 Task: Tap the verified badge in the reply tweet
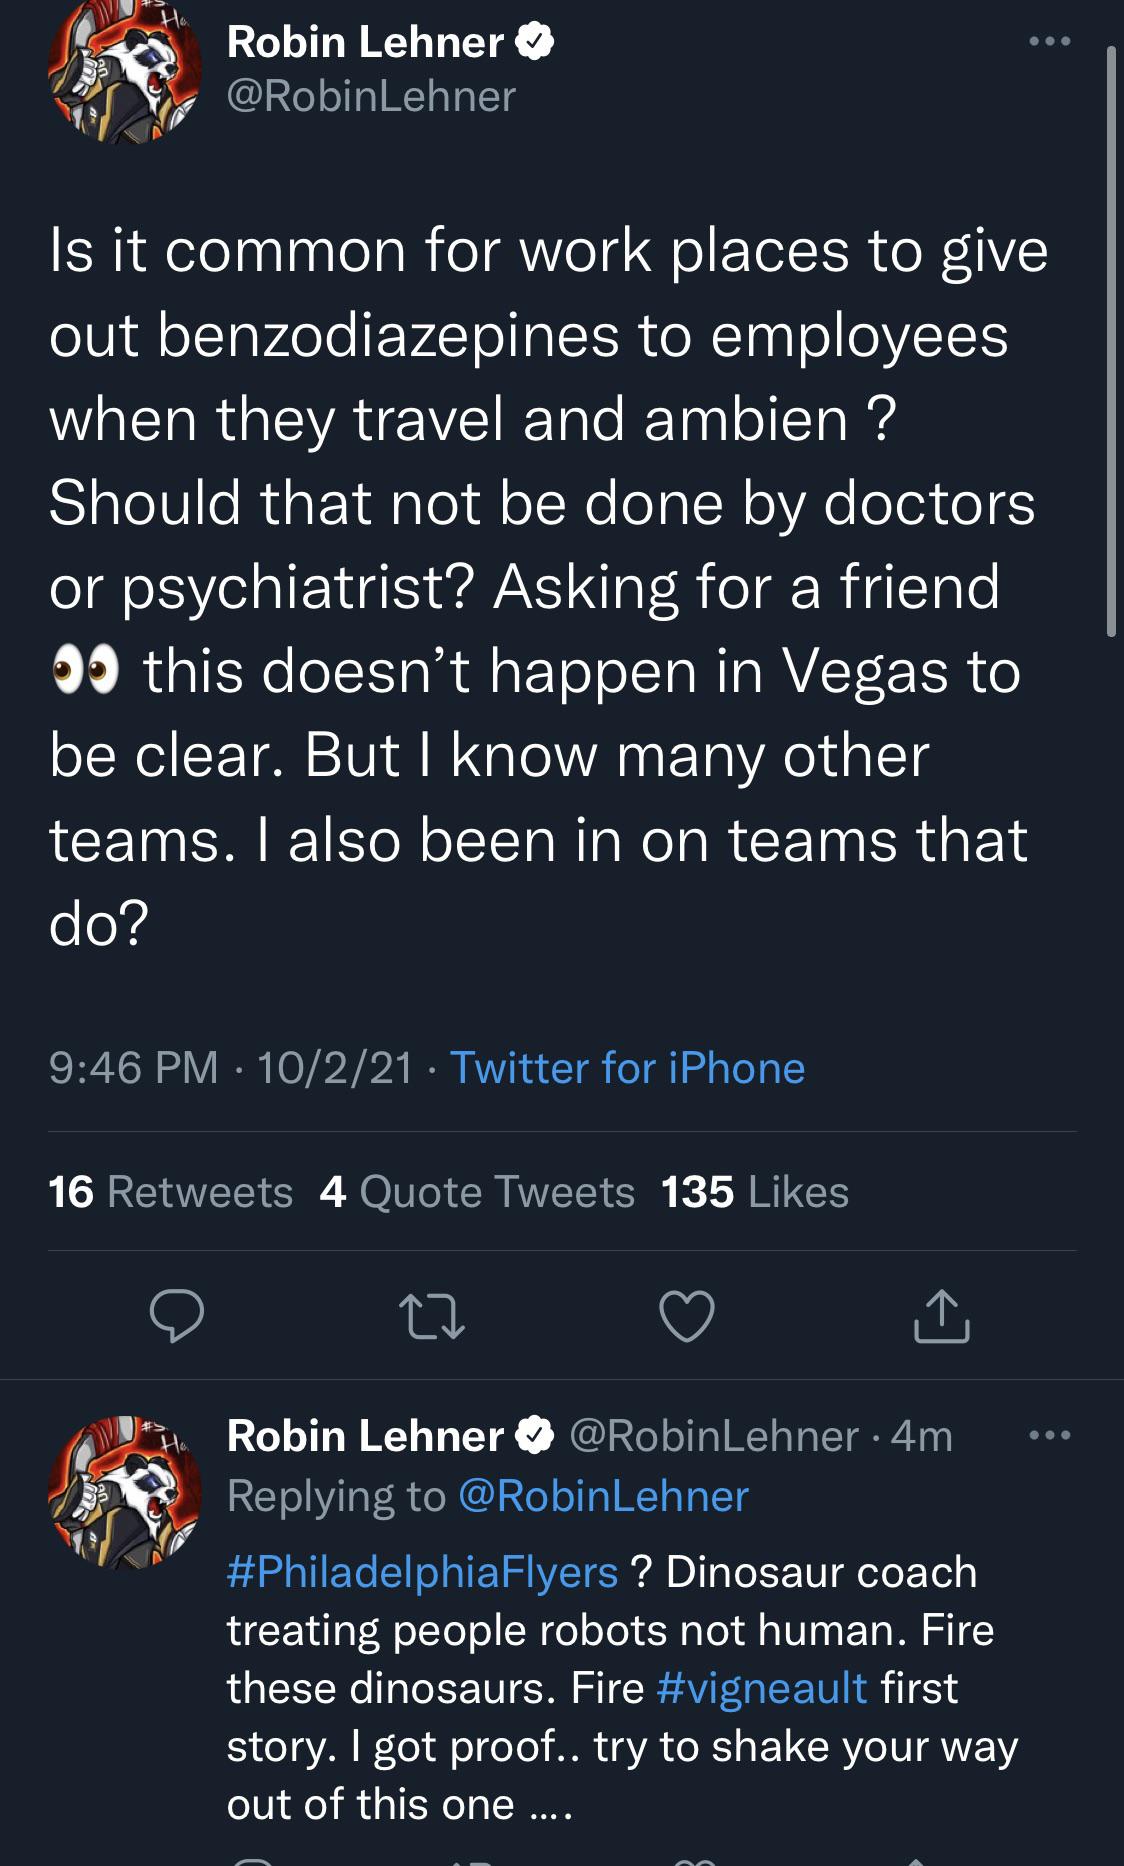pos(535,1436)
